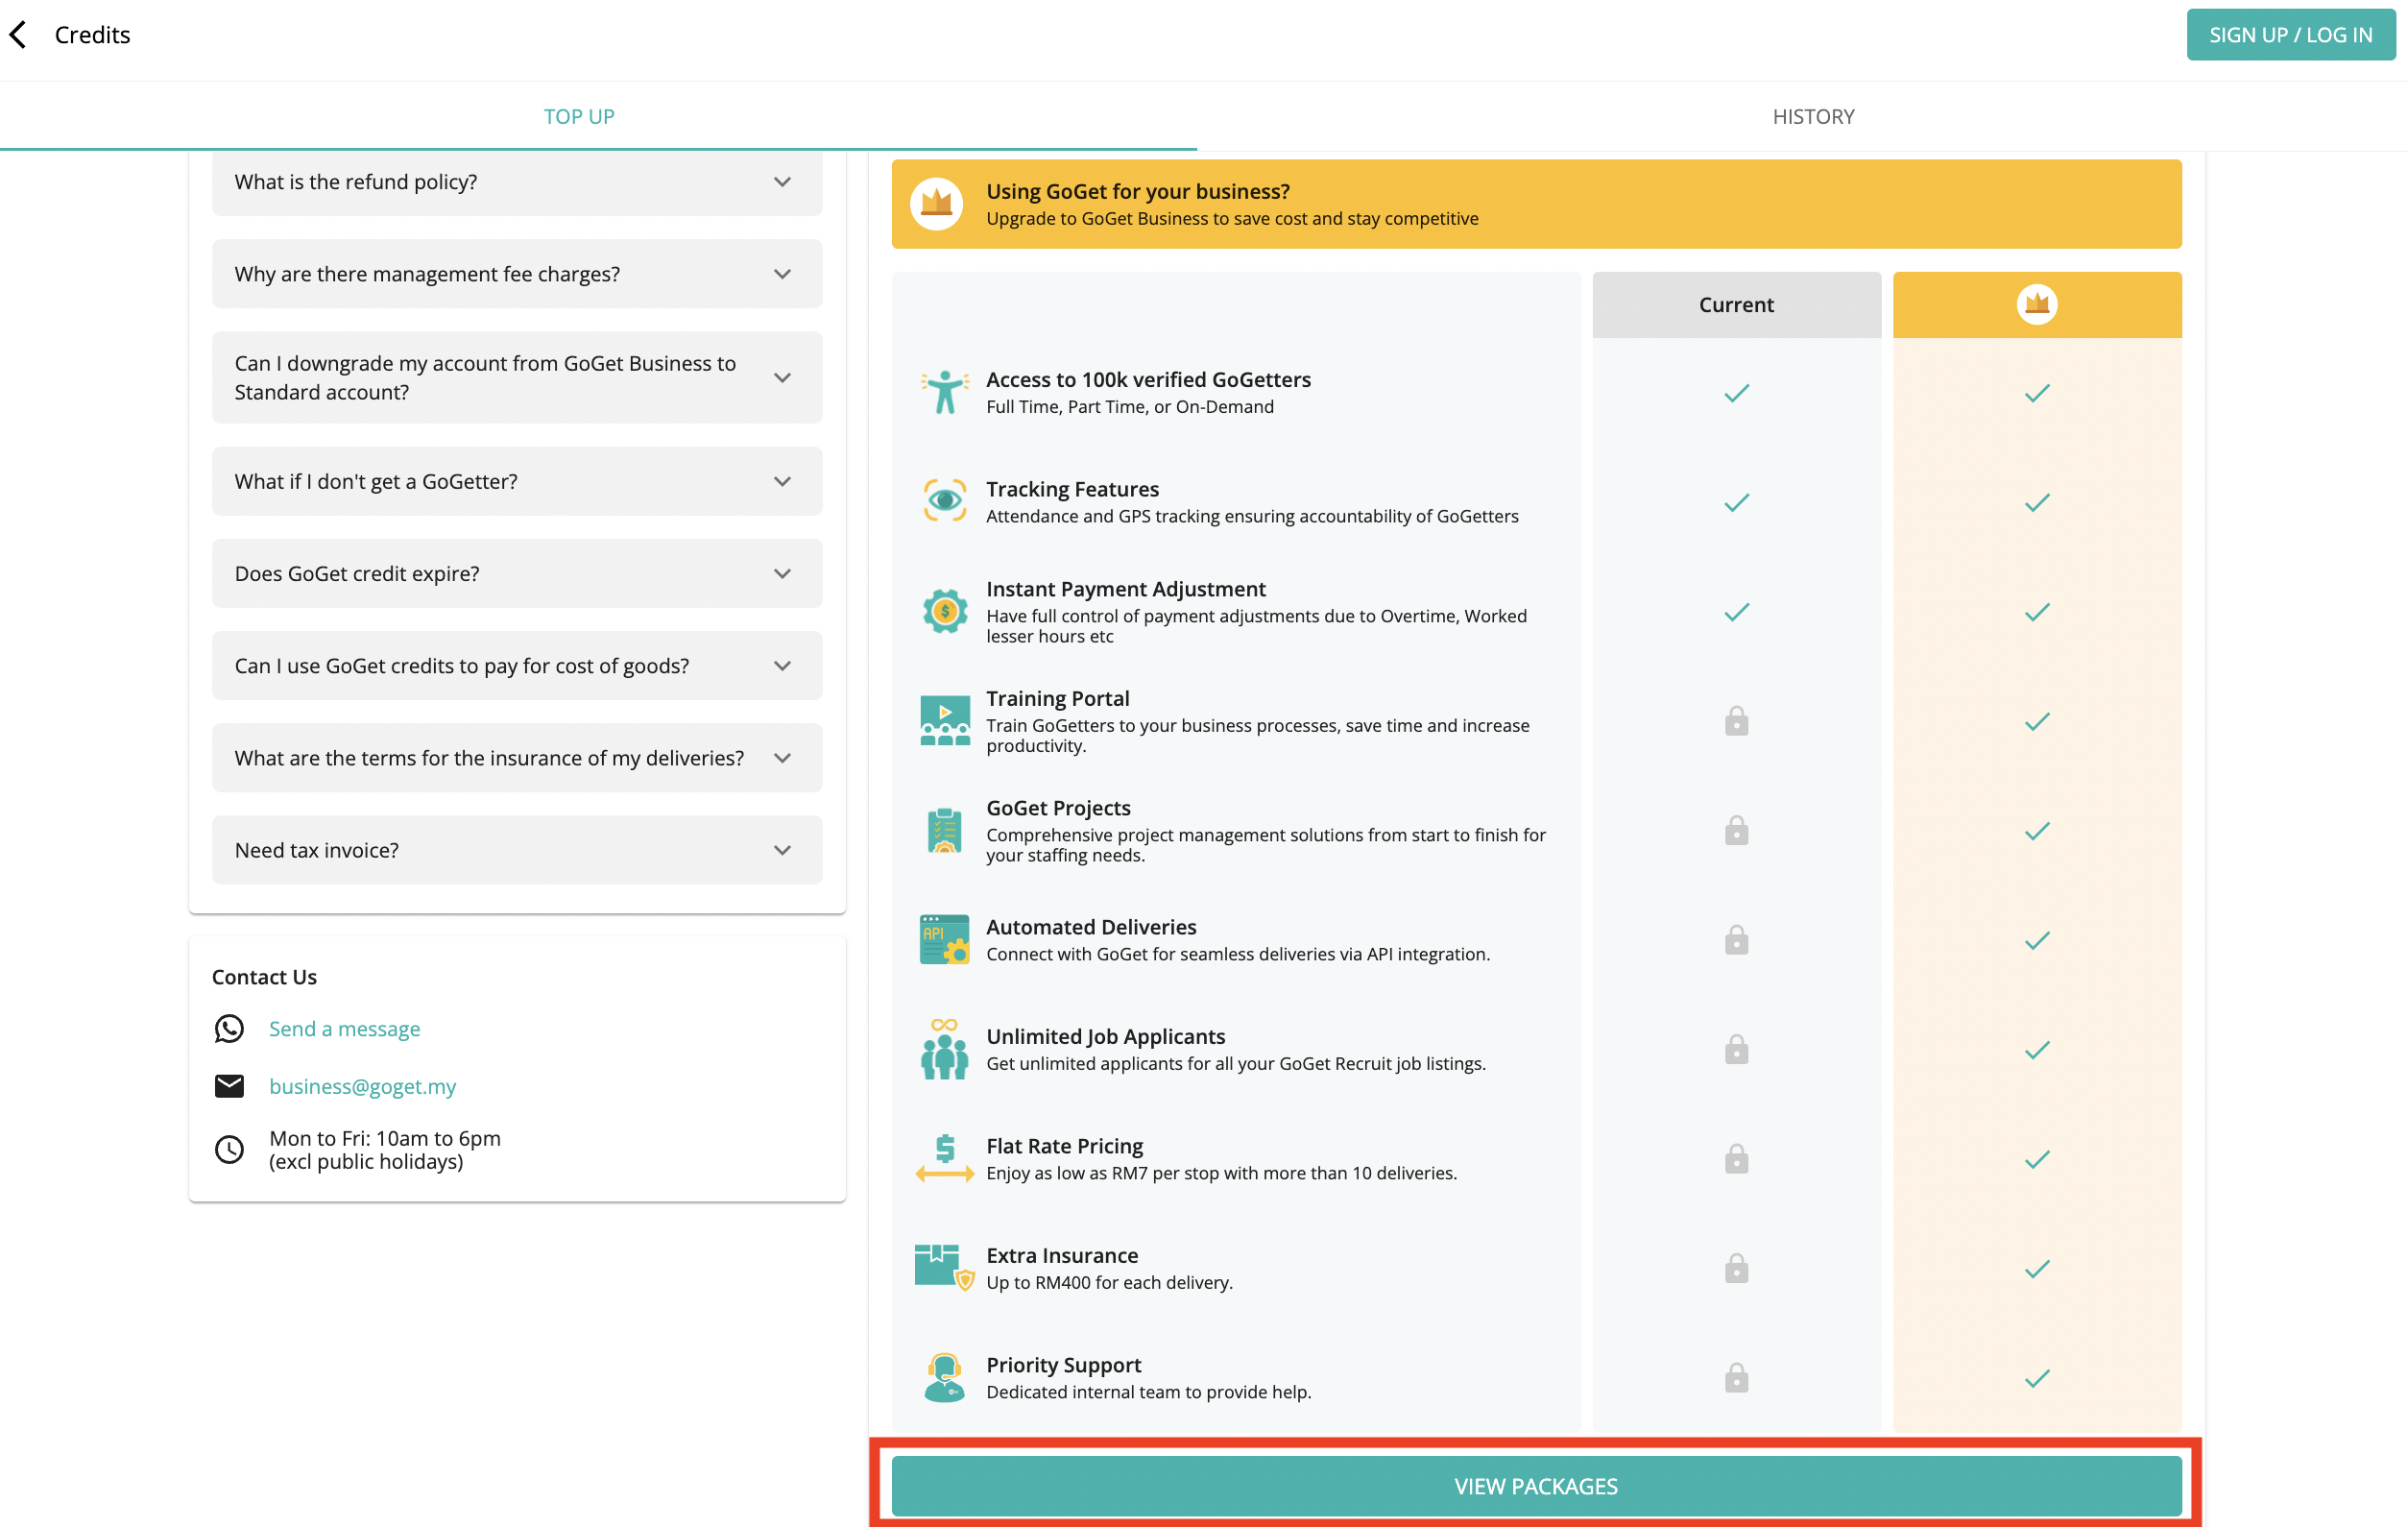Image resolution: width=2408 pixels, height=1527 pixels.
Task: Click 'Dedicated internal team to provide help.' text
Action: tap(1148, 1392)
